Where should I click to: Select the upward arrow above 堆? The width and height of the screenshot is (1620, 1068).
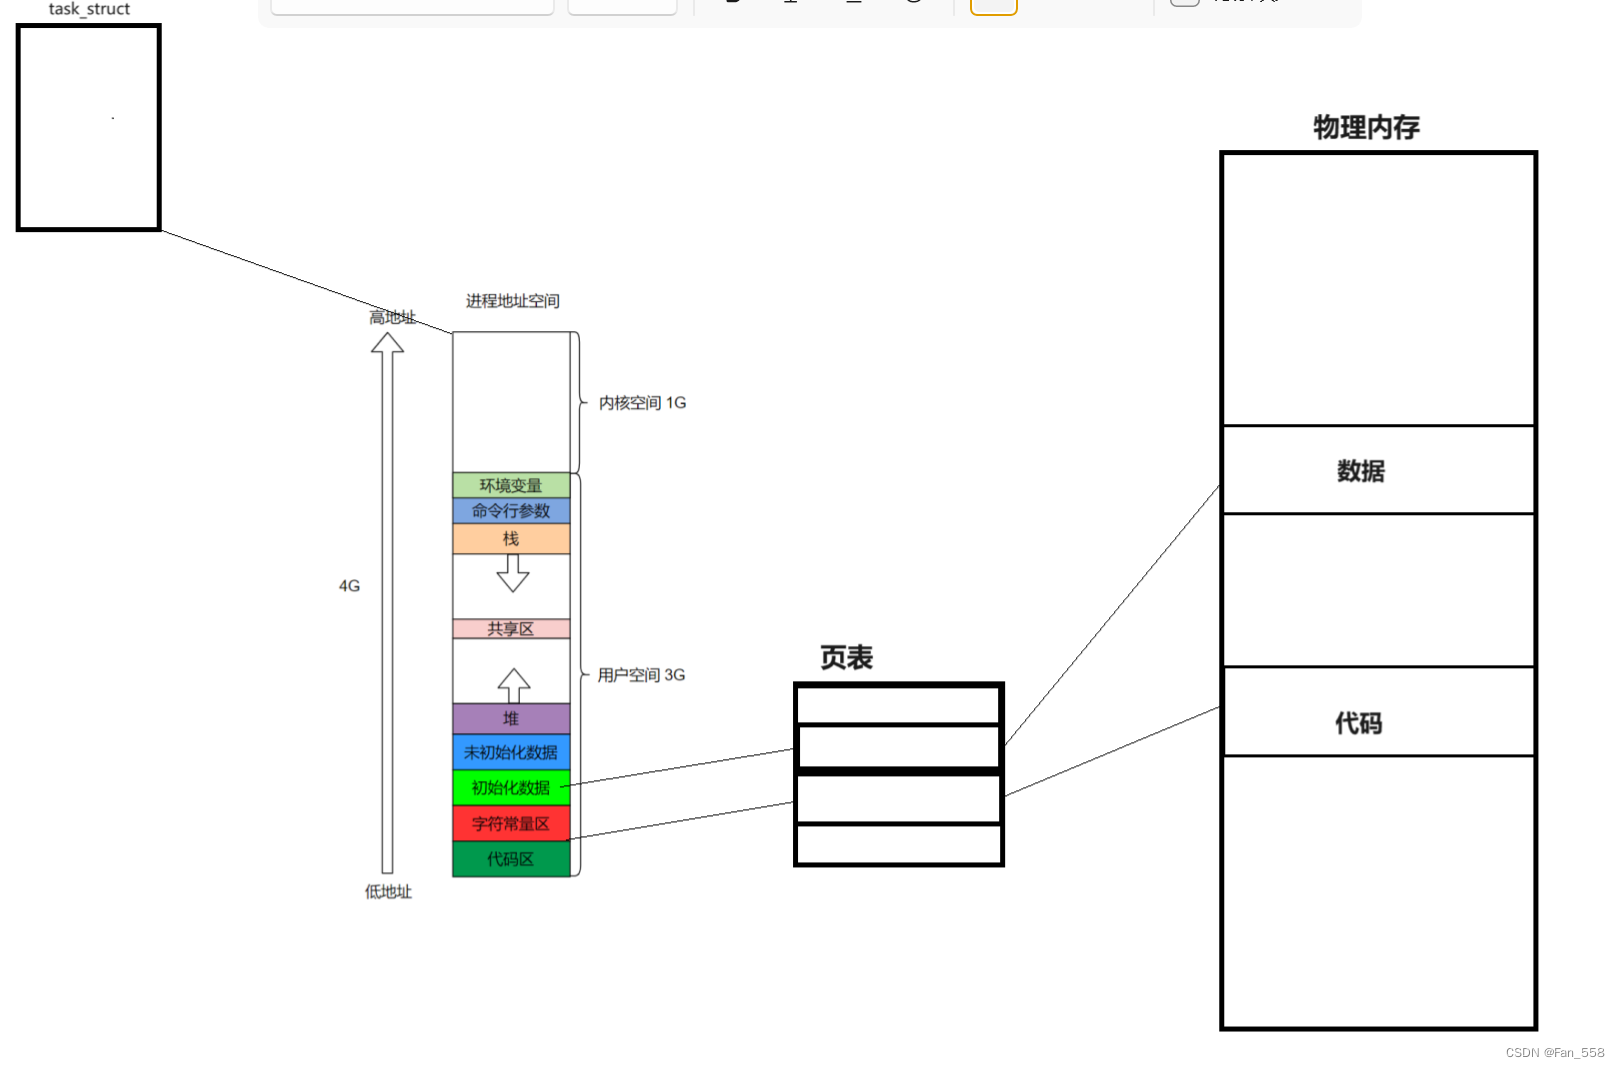coord(514,686)
